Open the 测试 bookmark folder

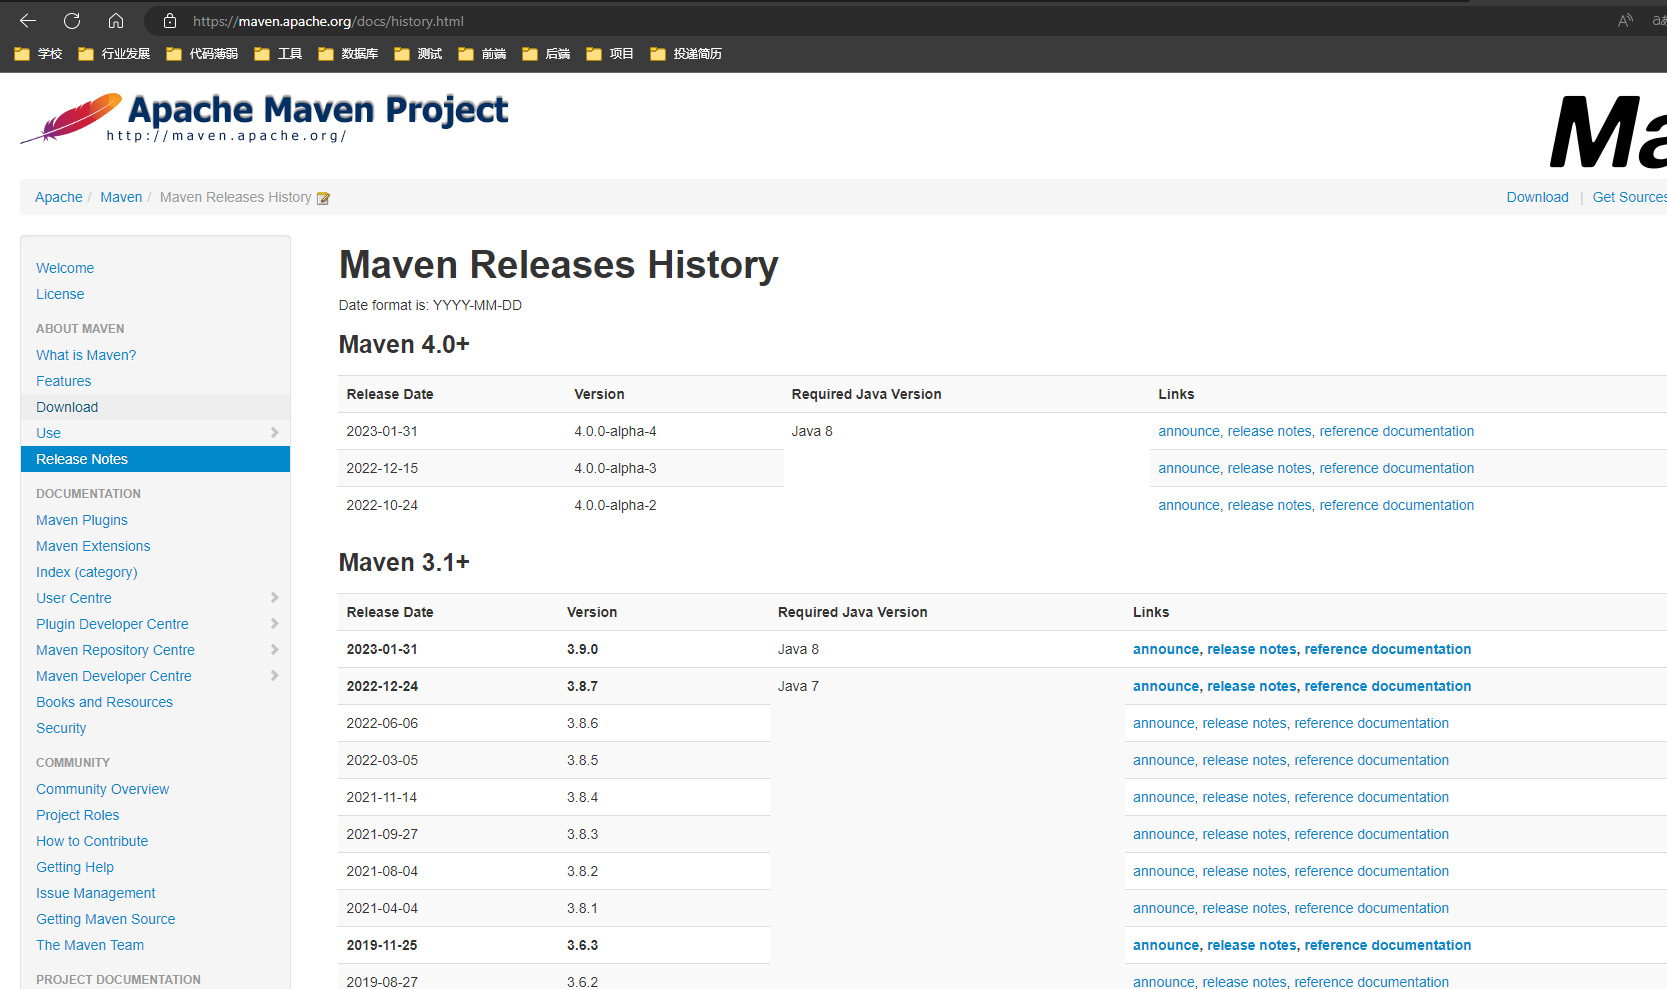(419, 54)
